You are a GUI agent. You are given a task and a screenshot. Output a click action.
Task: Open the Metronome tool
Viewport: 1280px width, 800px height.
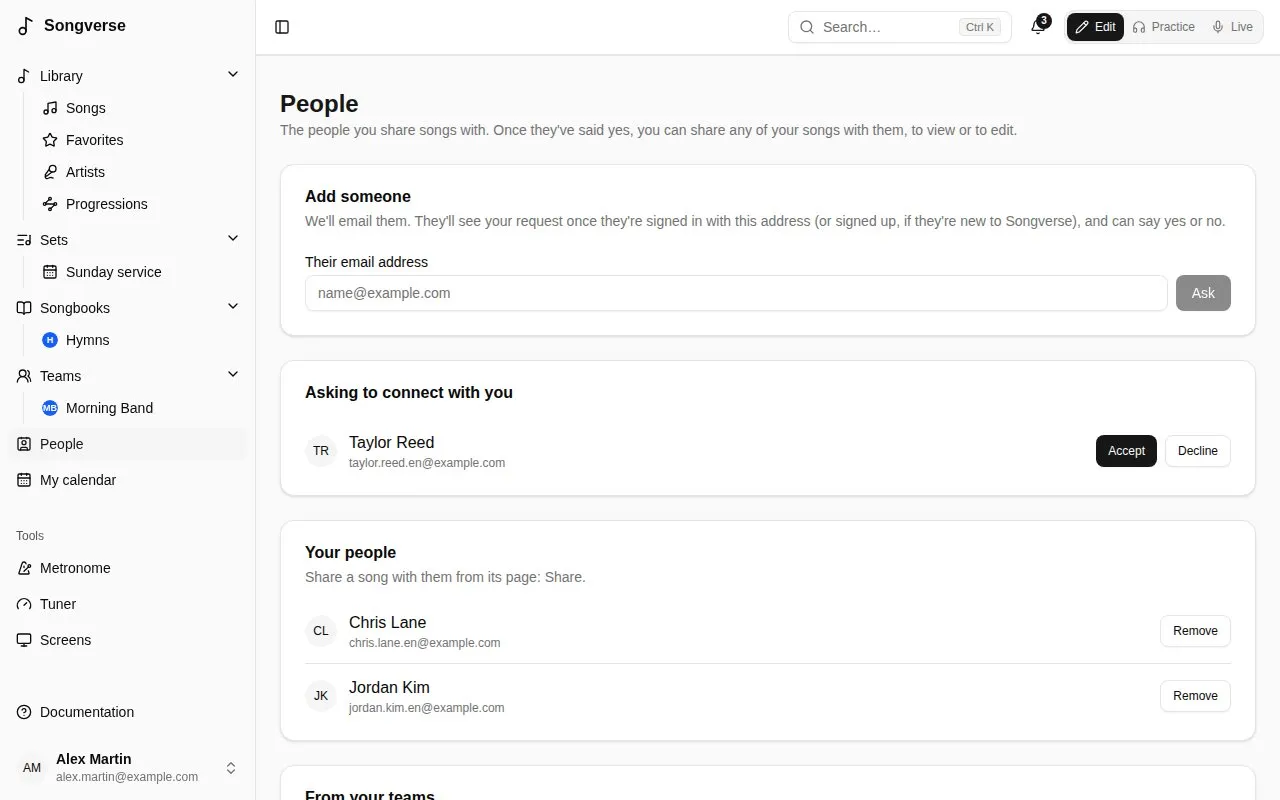(128, 568)
